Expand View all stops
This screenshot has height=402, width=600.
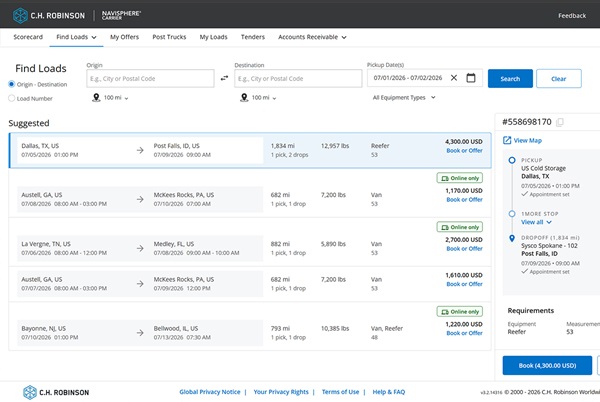coord(536,222)
